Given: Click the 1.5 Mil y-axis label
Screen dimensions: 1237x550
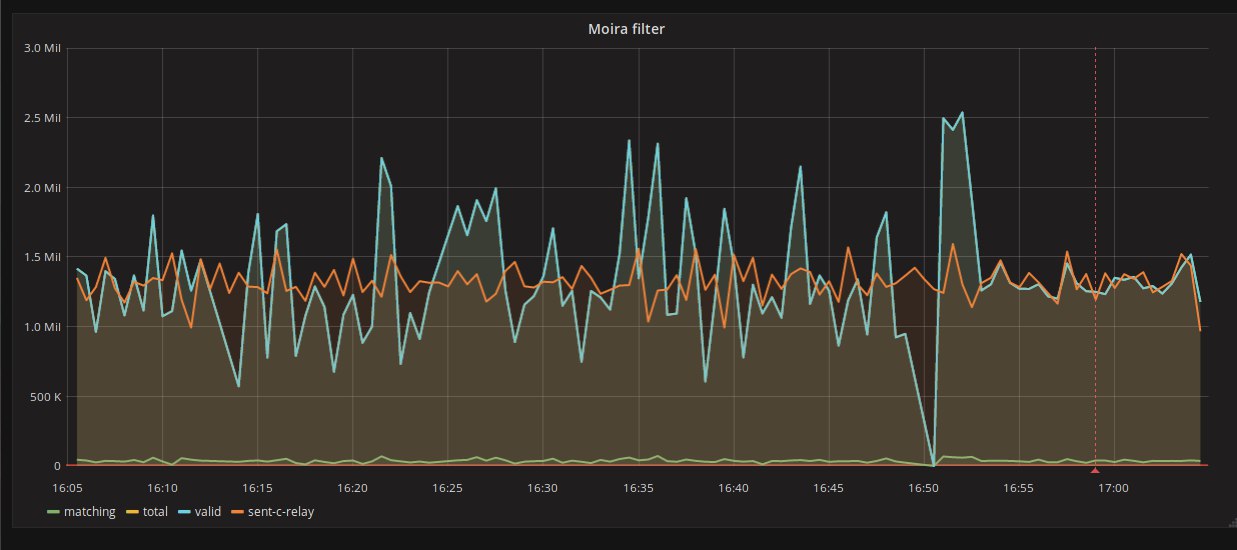Looking at the screenshot, I should point(43,257).
